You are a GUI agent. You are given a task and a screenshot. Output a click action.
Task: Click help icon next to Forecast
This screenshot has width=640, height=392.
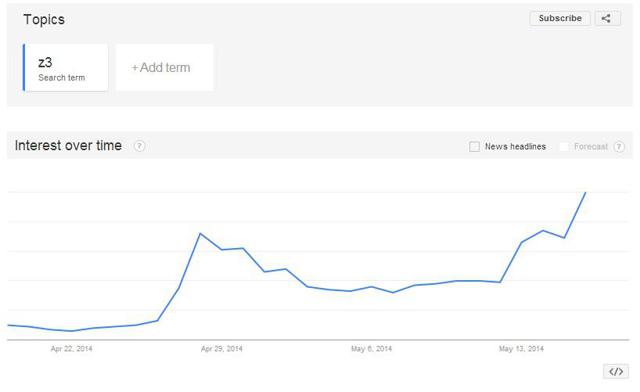tap(619, 147)
